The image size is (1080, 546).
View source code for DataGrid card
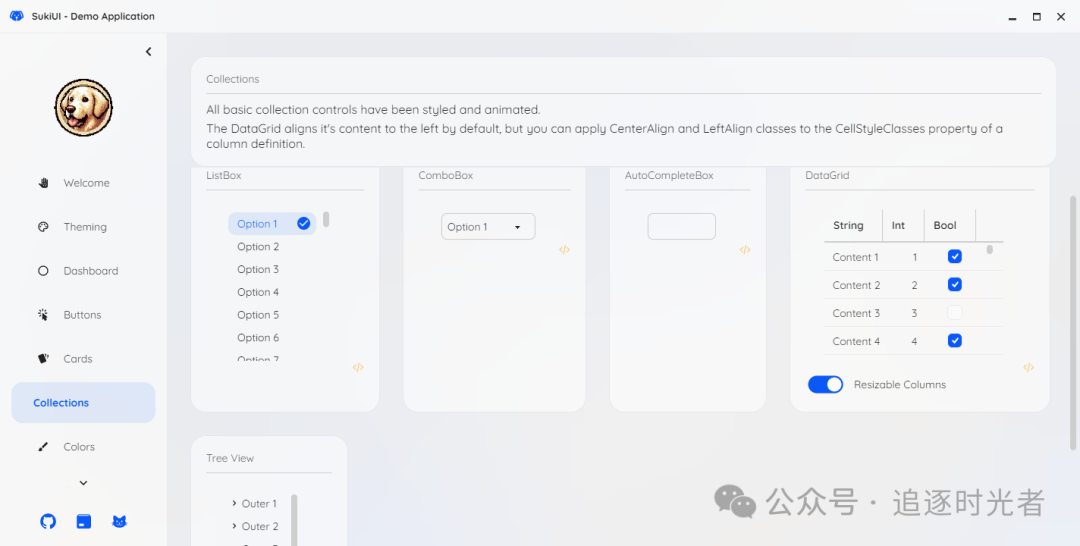1028,367
